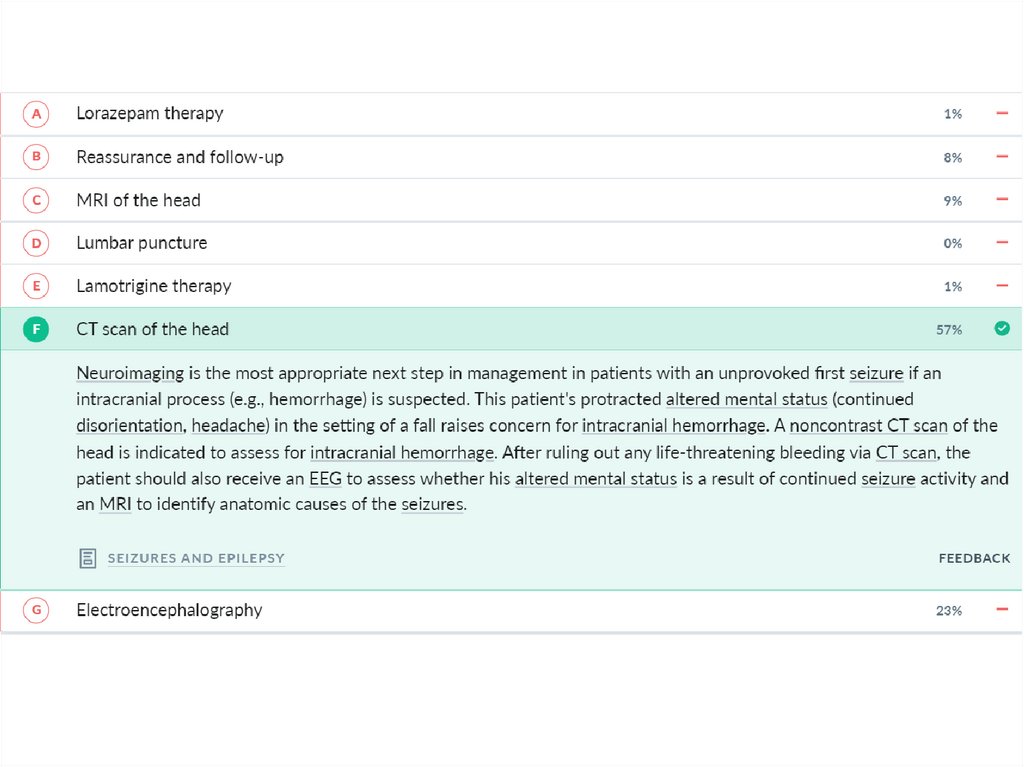Viewport: 1024px width, 767px height.
Task: Click the green correct checkmark icon
Action: point(1002,328)
